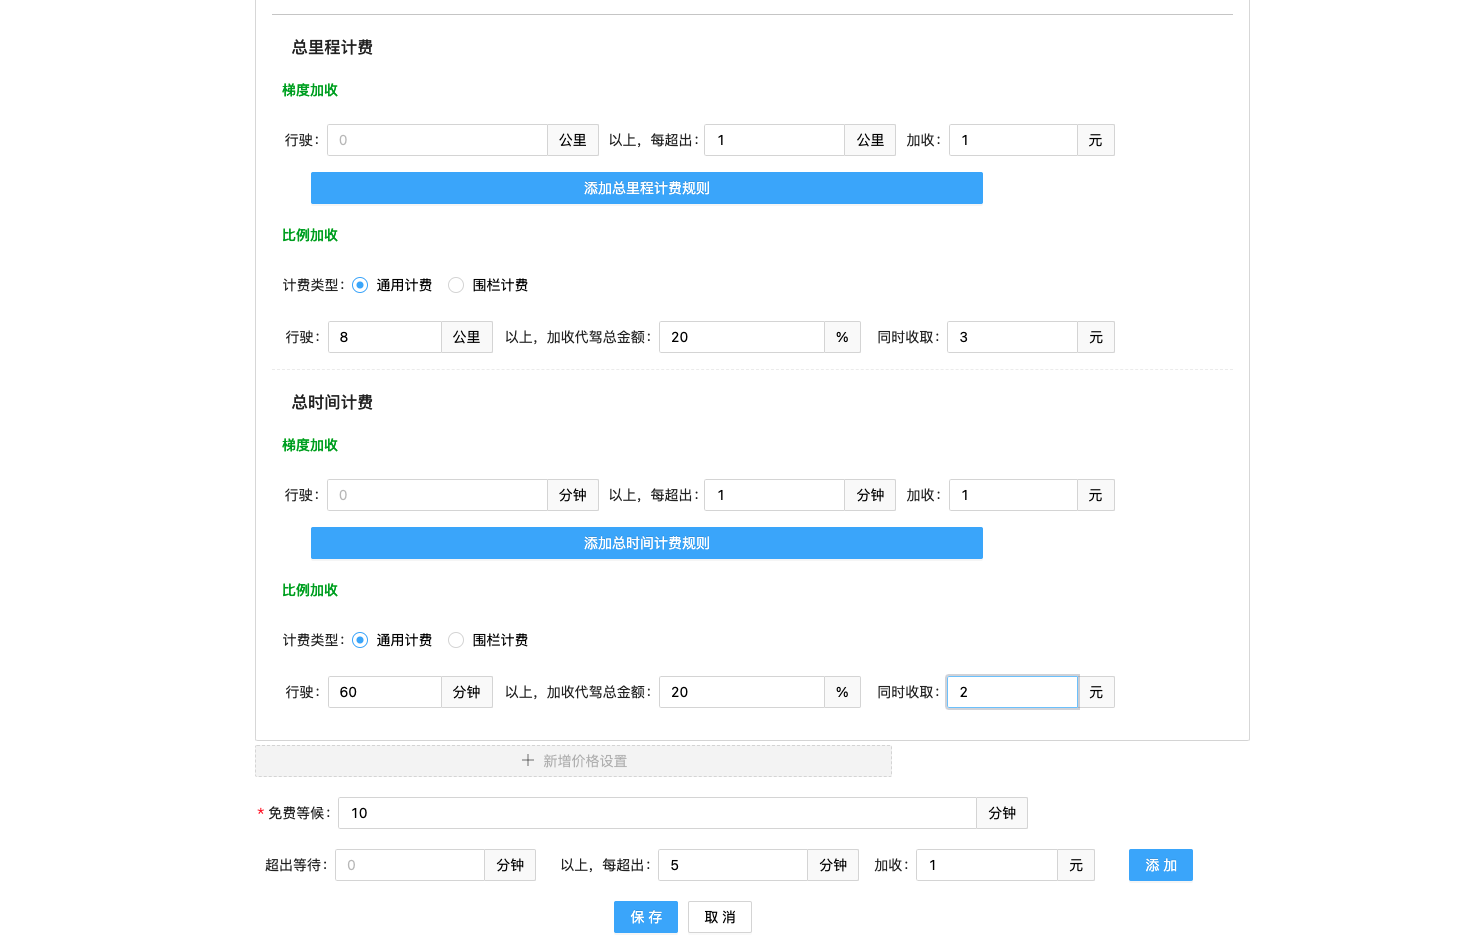Focus mileage 加收代驾总金额 percent field
The image size is (1464, 938).
(x=742, y=337)
